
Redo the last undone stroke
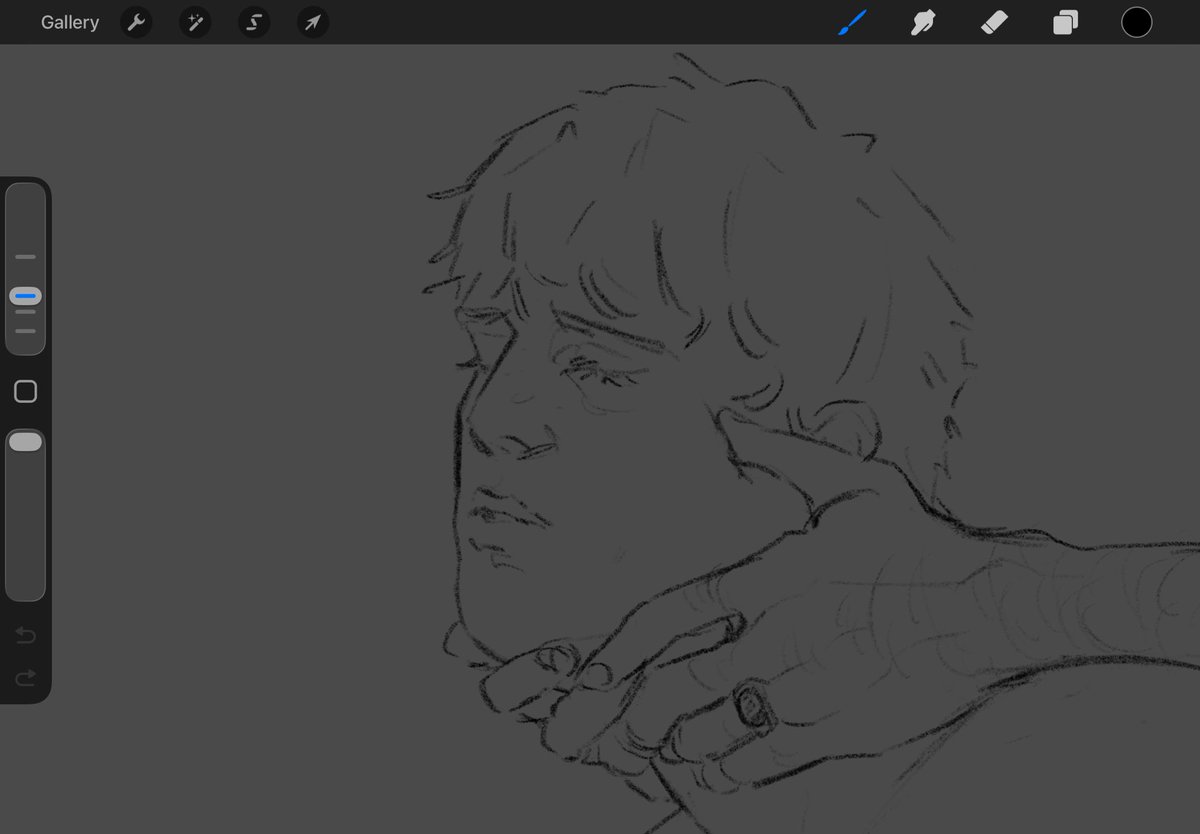(25, 677)
